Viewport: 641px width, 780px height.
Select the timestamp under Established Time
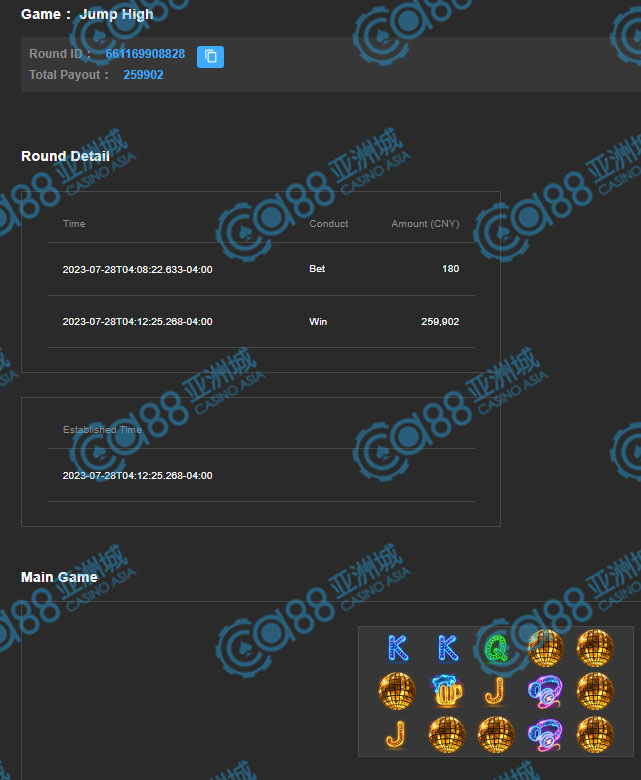[x=137, y=476]
